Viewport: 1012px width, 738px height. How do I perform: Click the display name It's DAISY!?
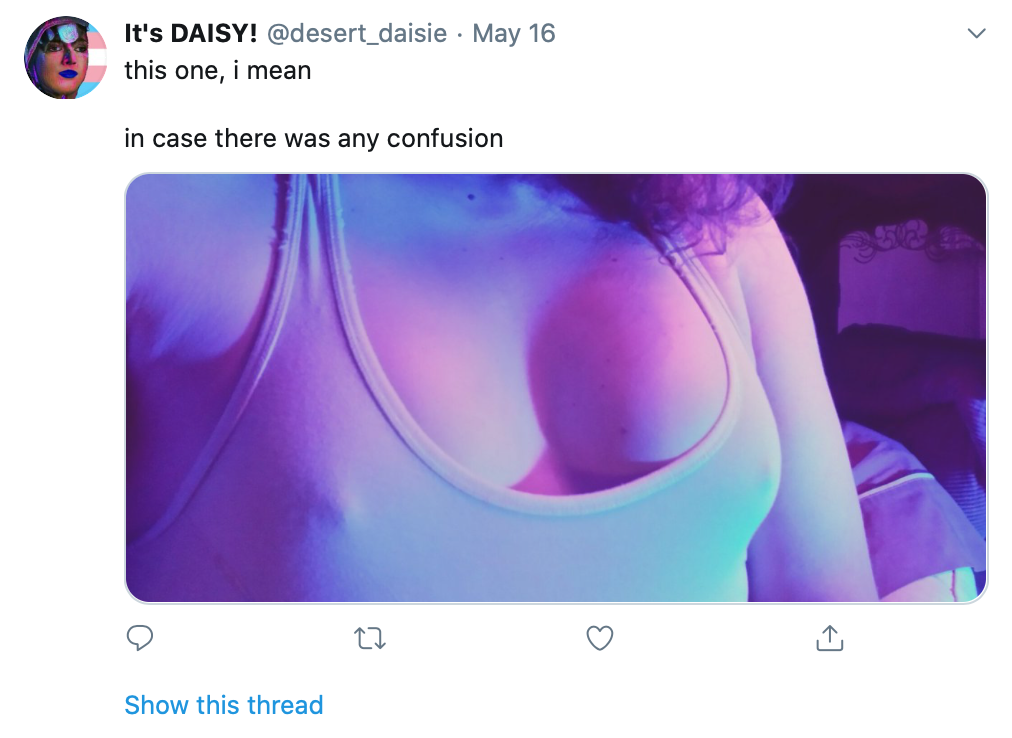click(x=190, y=34)
